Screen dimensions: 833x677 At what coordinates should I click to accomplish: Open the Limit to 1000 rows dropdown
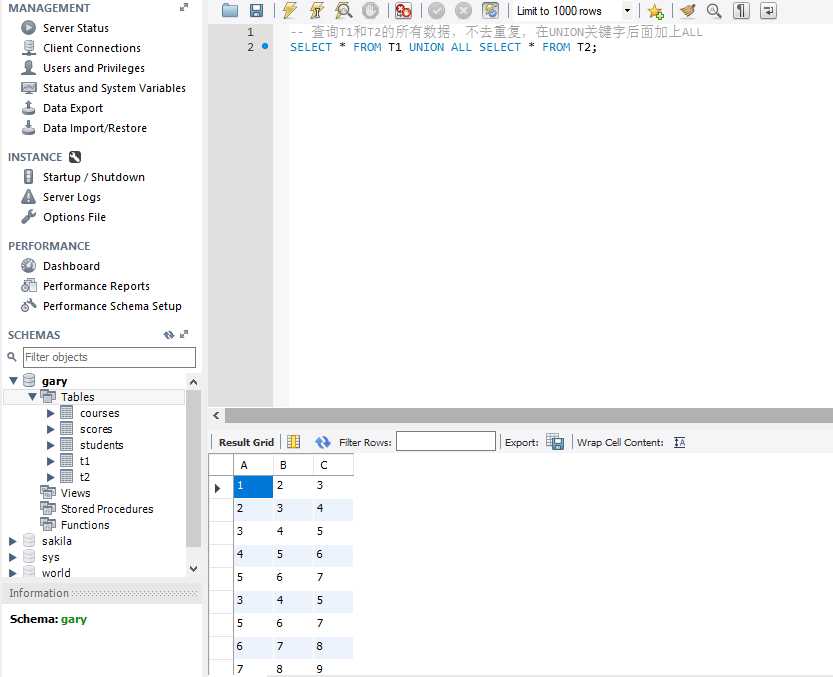coord(627,11)
